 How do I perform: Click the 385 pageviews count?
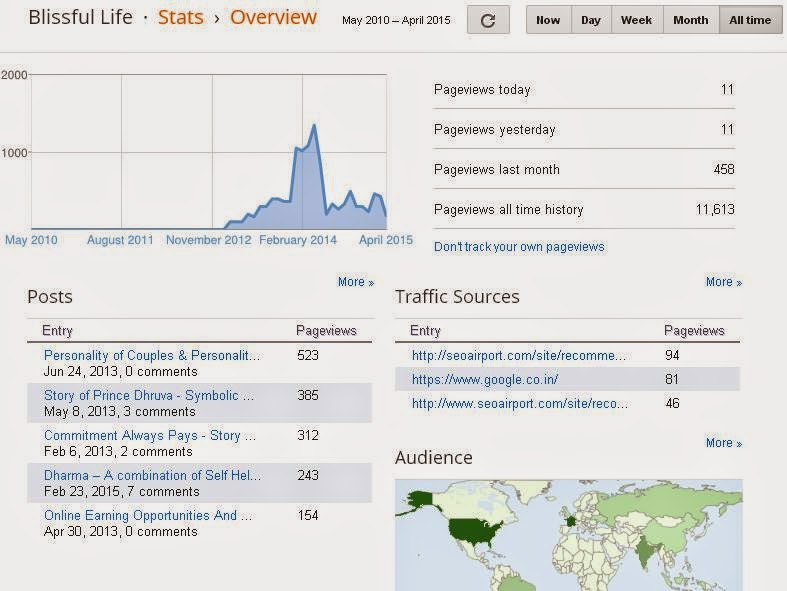[308, 396]
